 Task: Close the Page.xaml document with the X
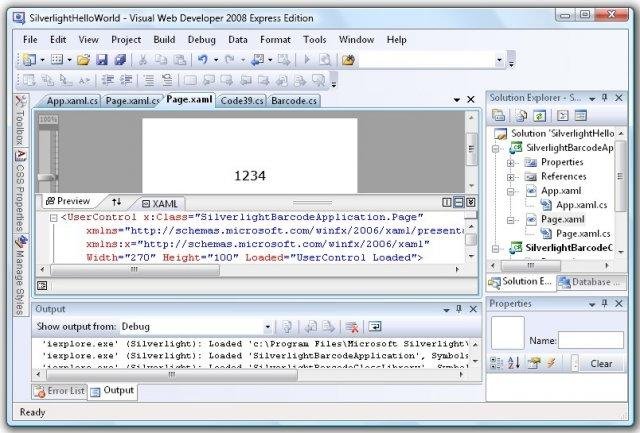tap(471, 100)
